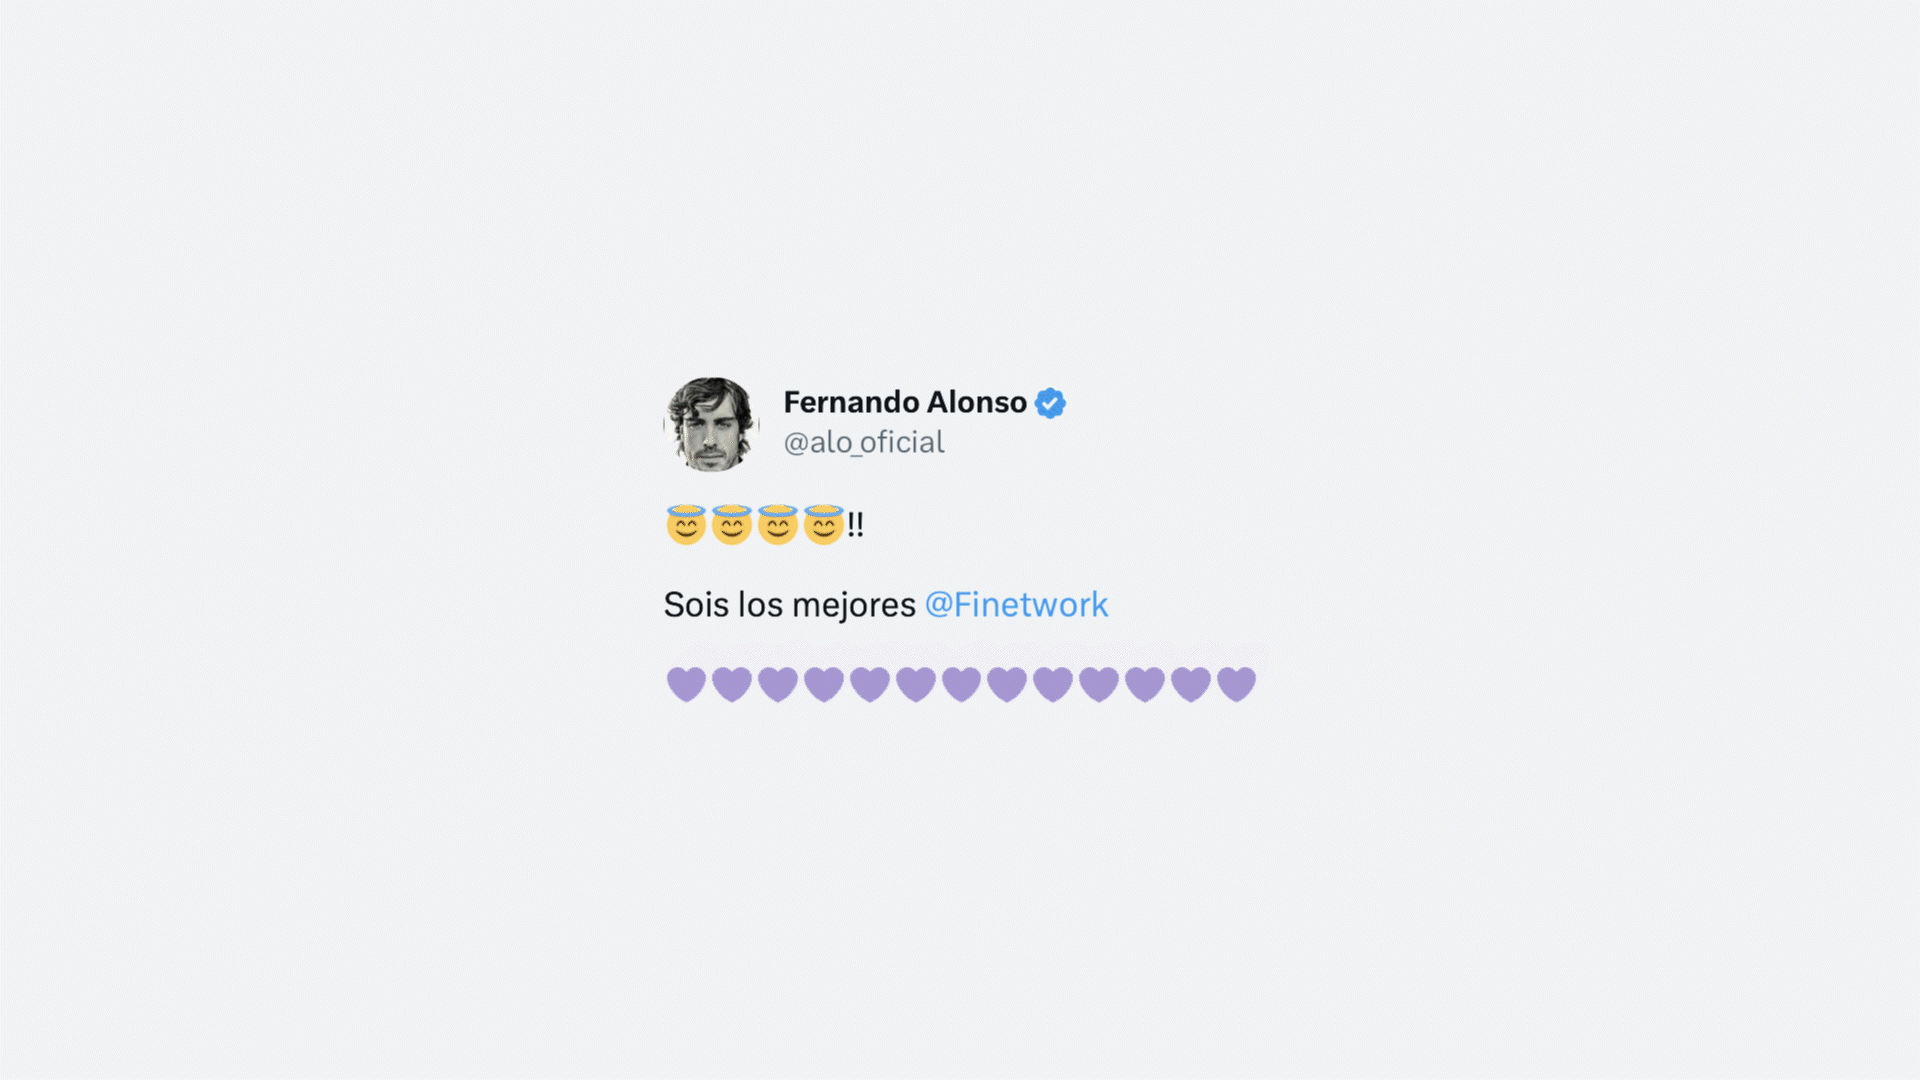The image size is (1920, 1080).
Task: Click the fourth purple heart emoji
Action: click(x=824, y=685)
